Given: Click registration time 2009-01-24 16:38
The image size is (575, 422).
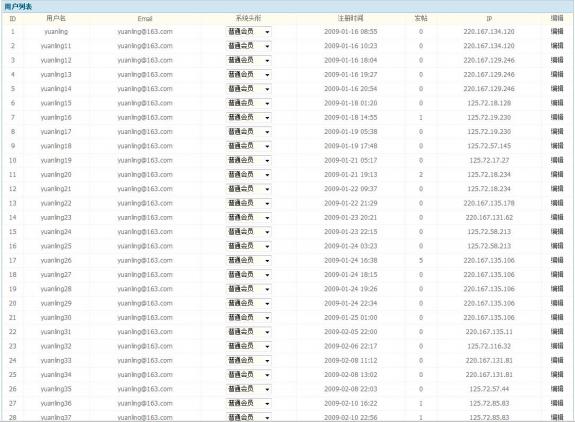Looking at the screenshot, I should click(351, 260).
